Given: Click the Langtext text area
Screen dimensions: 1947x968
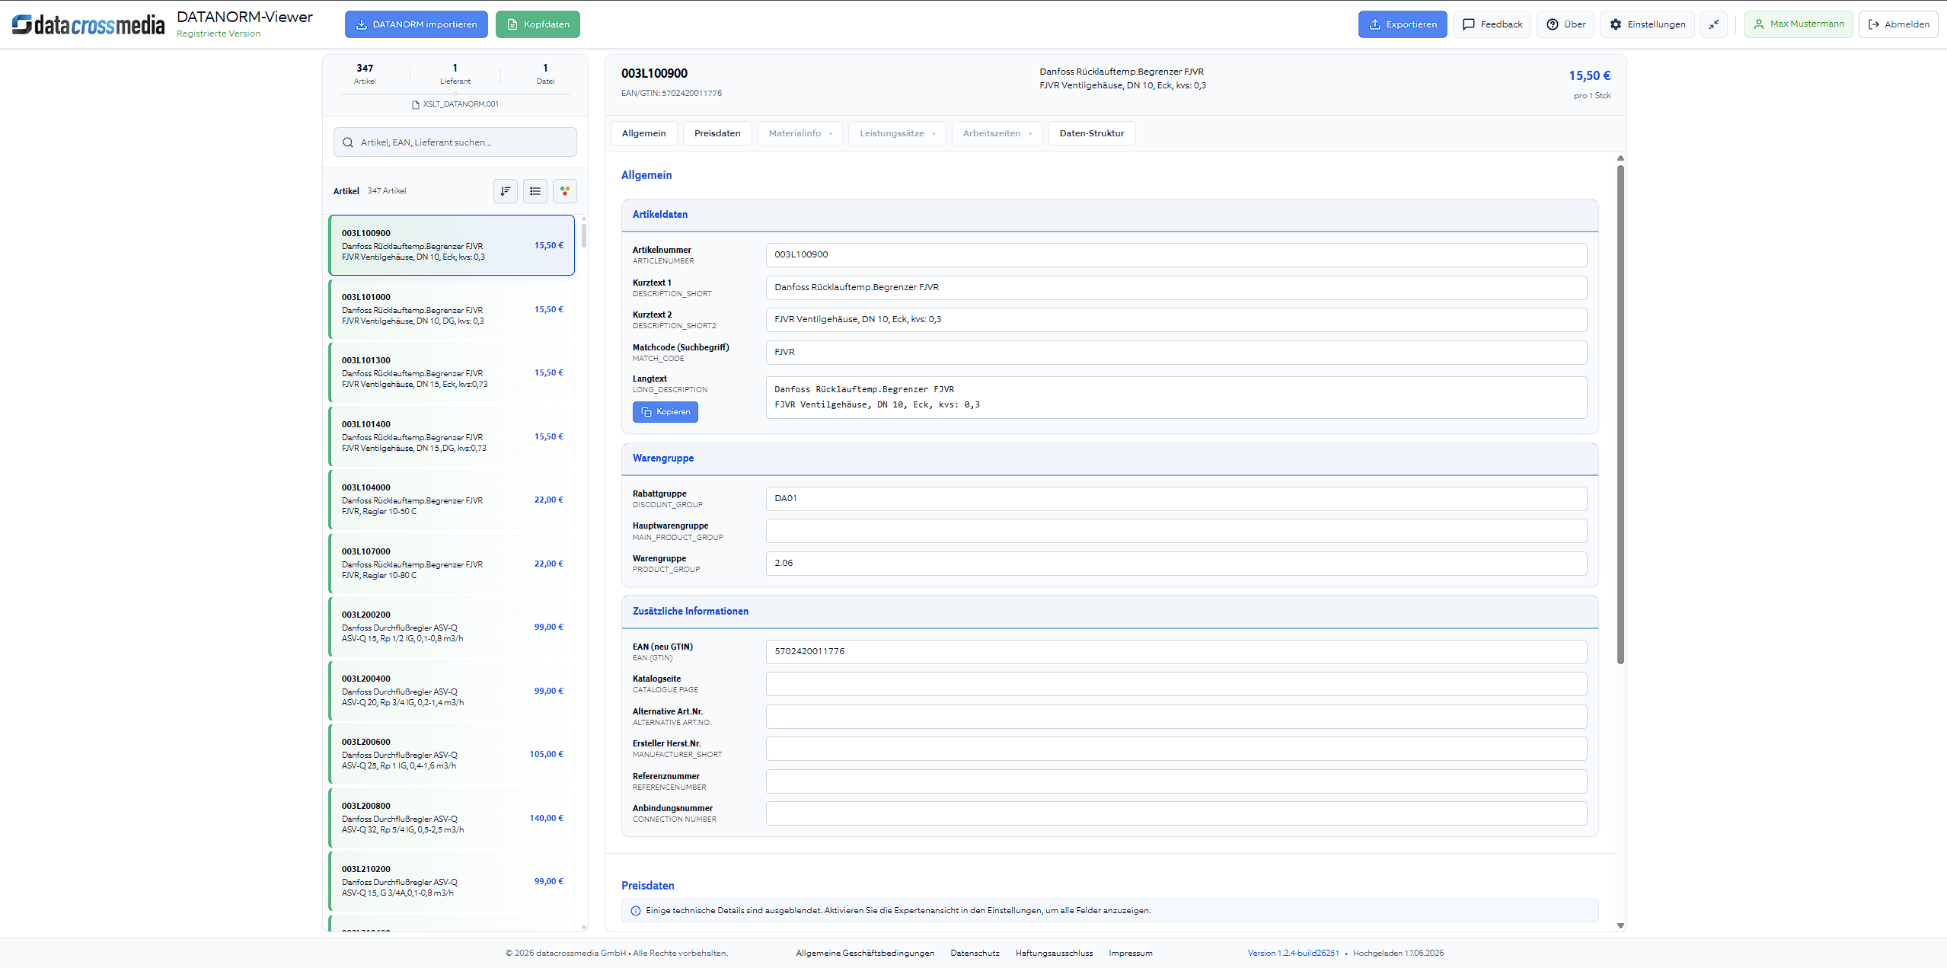Looking at the screenshot, I should pos(1176,397).
